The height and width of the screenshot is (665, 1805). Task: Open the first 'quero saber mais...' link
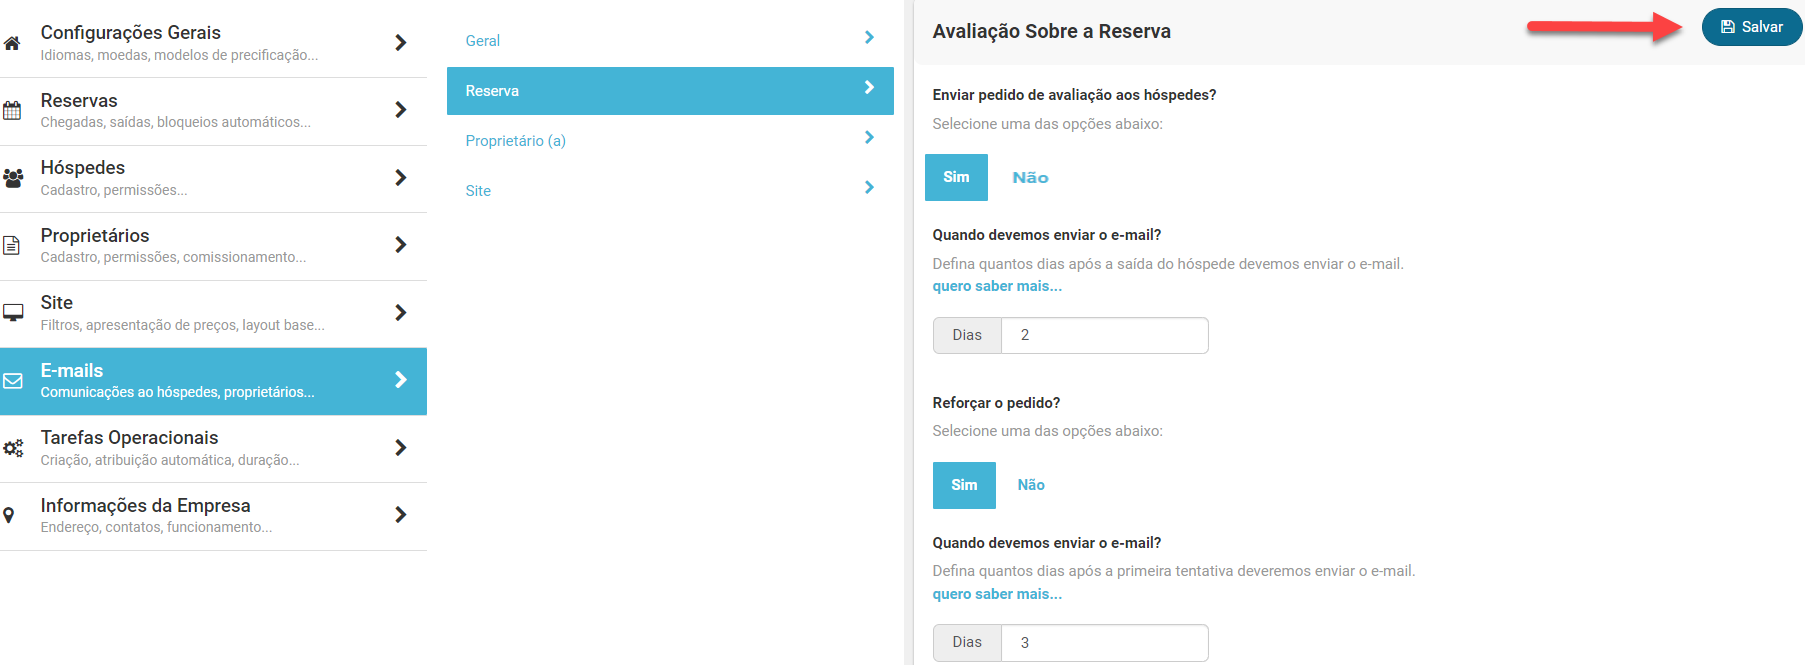997,286
